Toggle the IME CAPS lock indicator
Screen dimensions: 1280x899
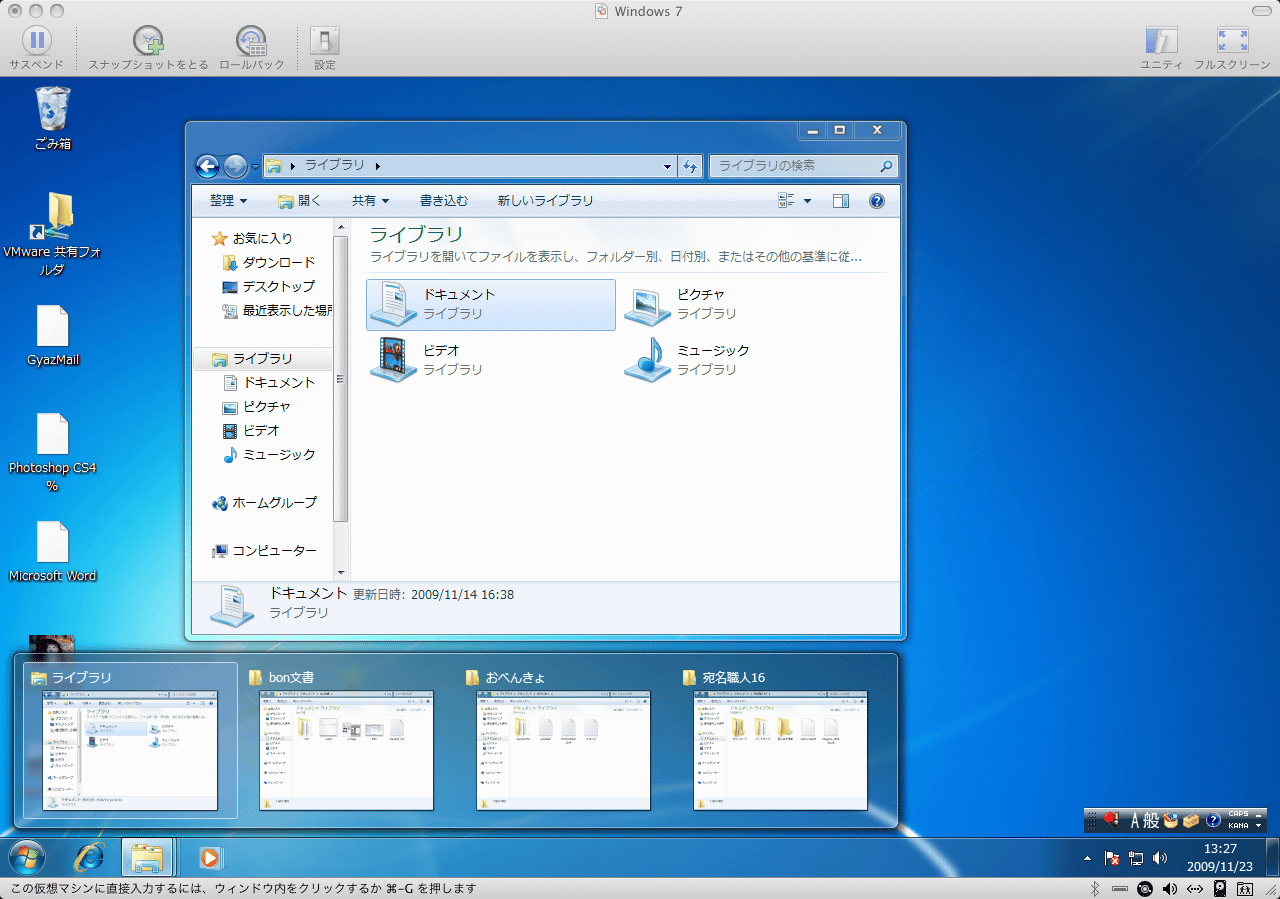tap(1238, 815)
